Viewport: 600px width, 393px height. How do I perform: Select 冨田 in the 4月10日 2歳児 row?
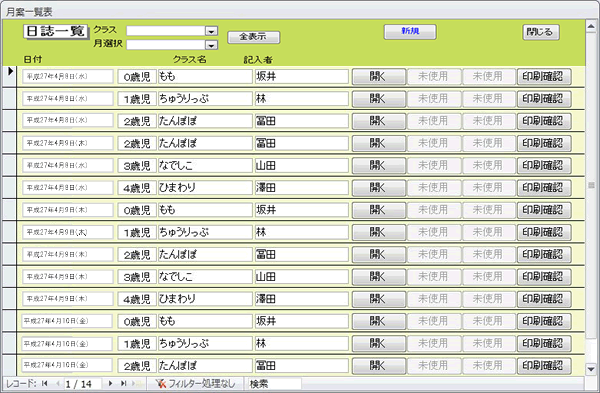coord(302,365)
